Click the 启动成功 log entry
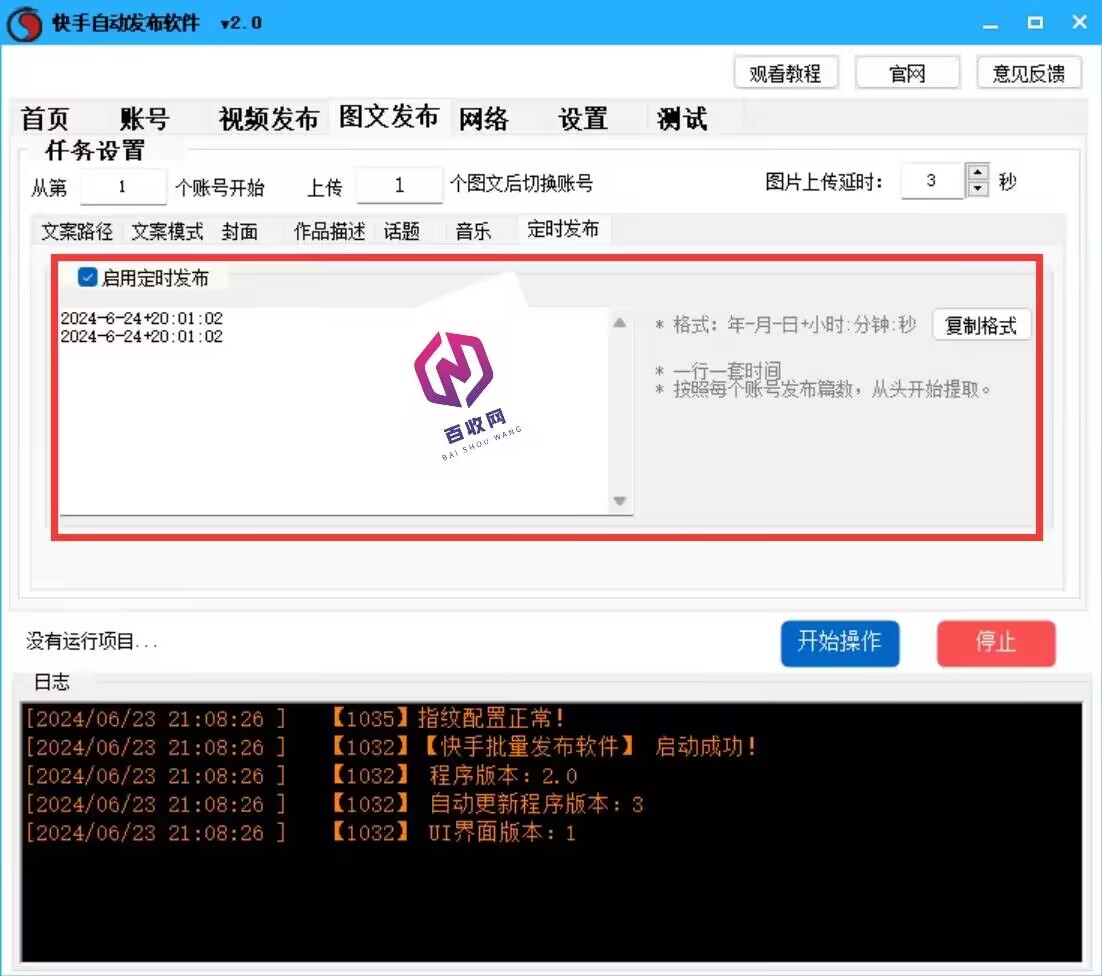The width and height of the screenshot is (1102, 976). coord(392,747)
